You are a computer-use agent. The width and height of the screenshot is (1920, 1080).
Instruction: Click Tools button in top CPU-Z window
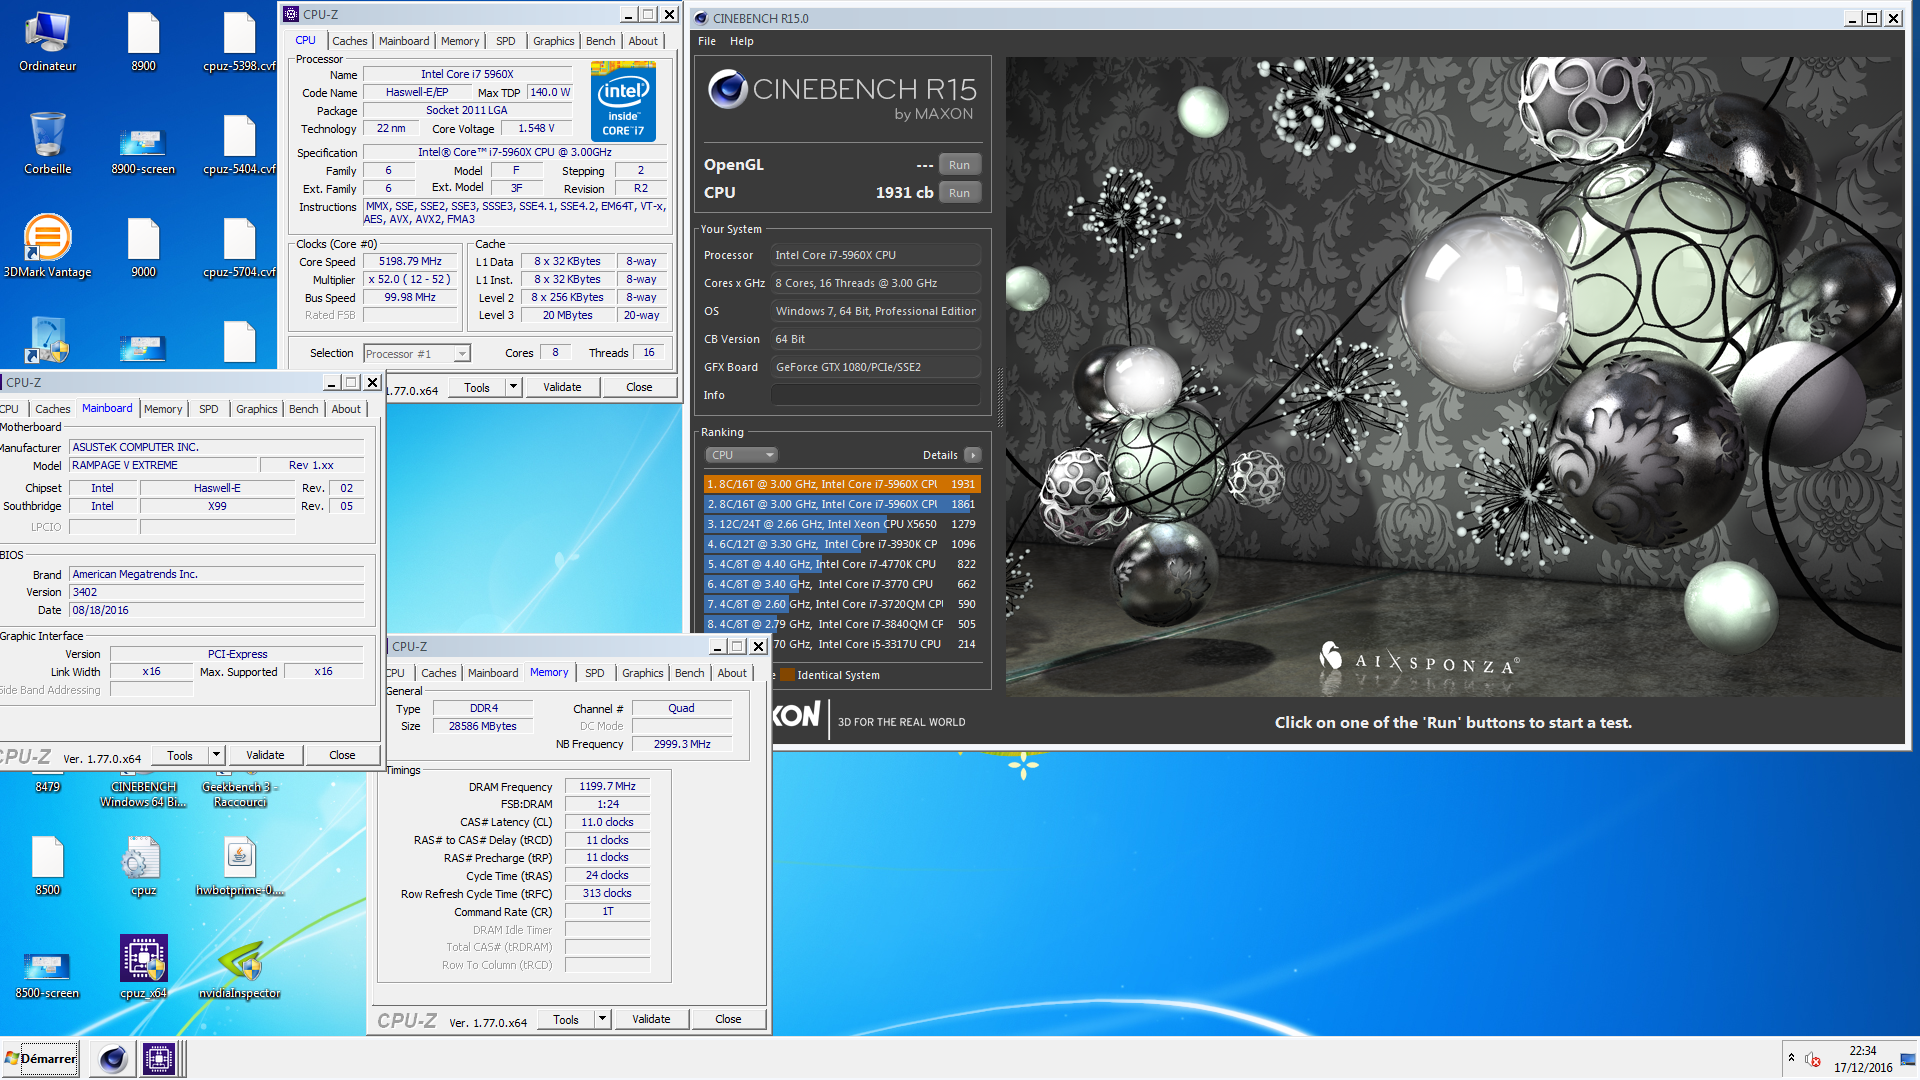pyautogui.click(x=476, y=387)
